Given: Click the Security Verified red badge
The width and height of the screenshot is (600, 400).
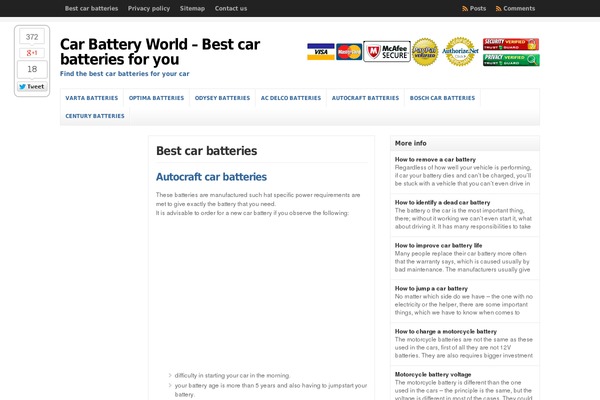Looking at the screenshot, I should pos(511,44).
